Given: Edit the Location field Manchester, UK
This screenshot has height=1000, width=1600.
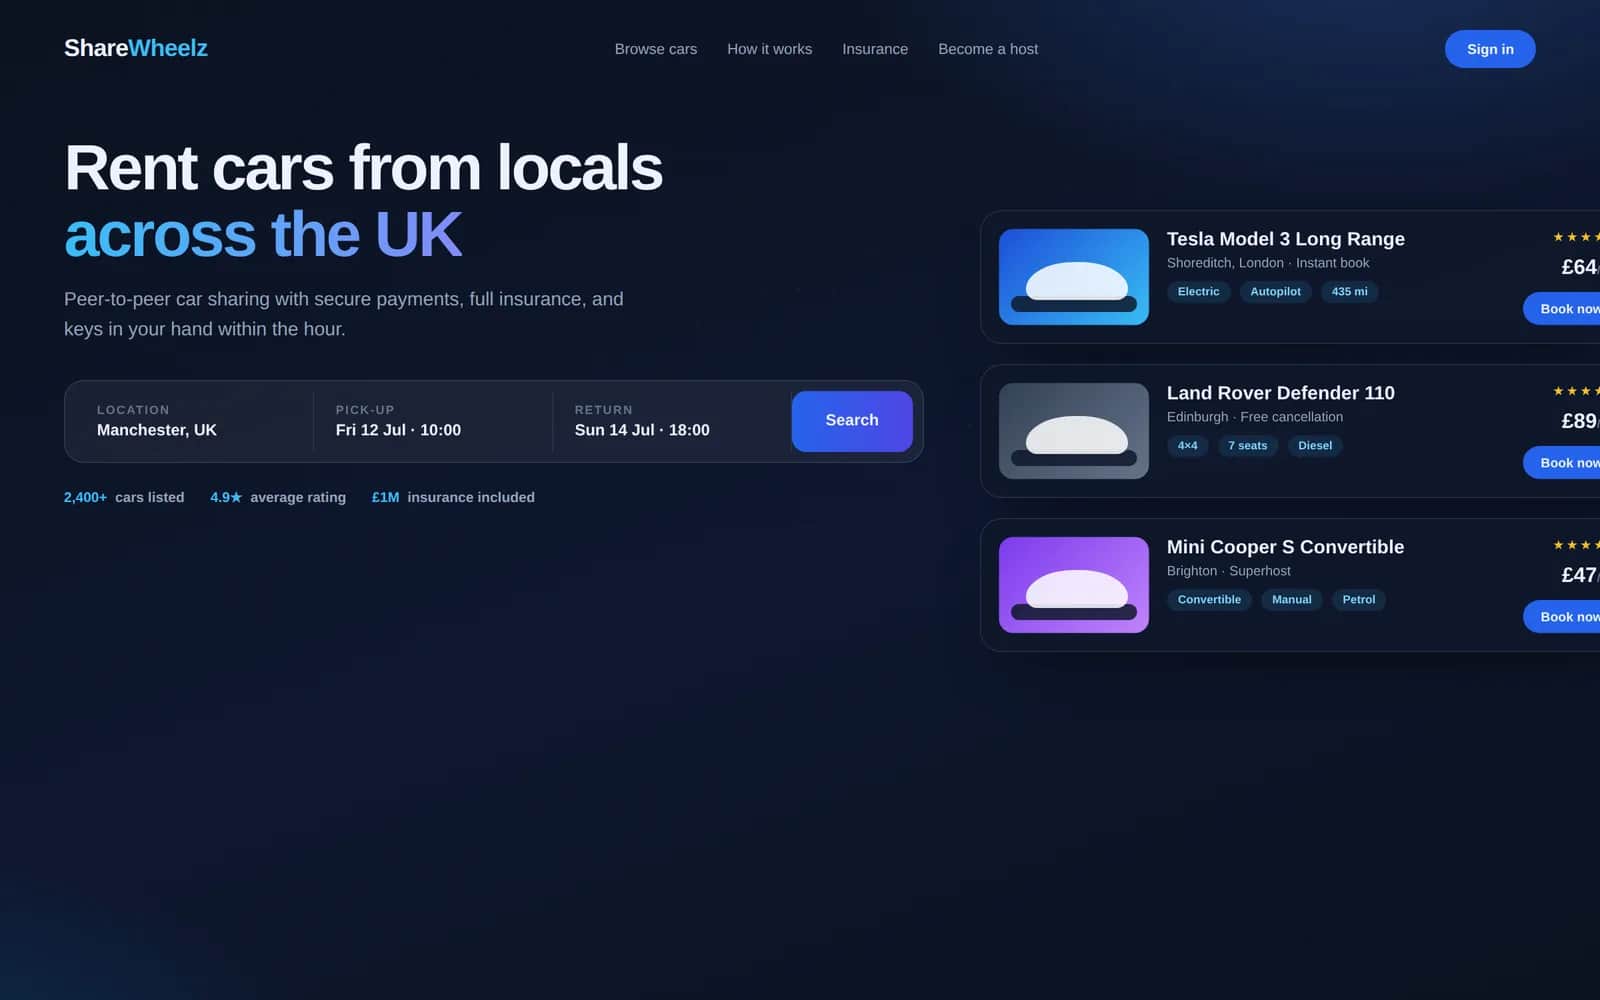Looking at the screenshot, I should coord(194,421).
